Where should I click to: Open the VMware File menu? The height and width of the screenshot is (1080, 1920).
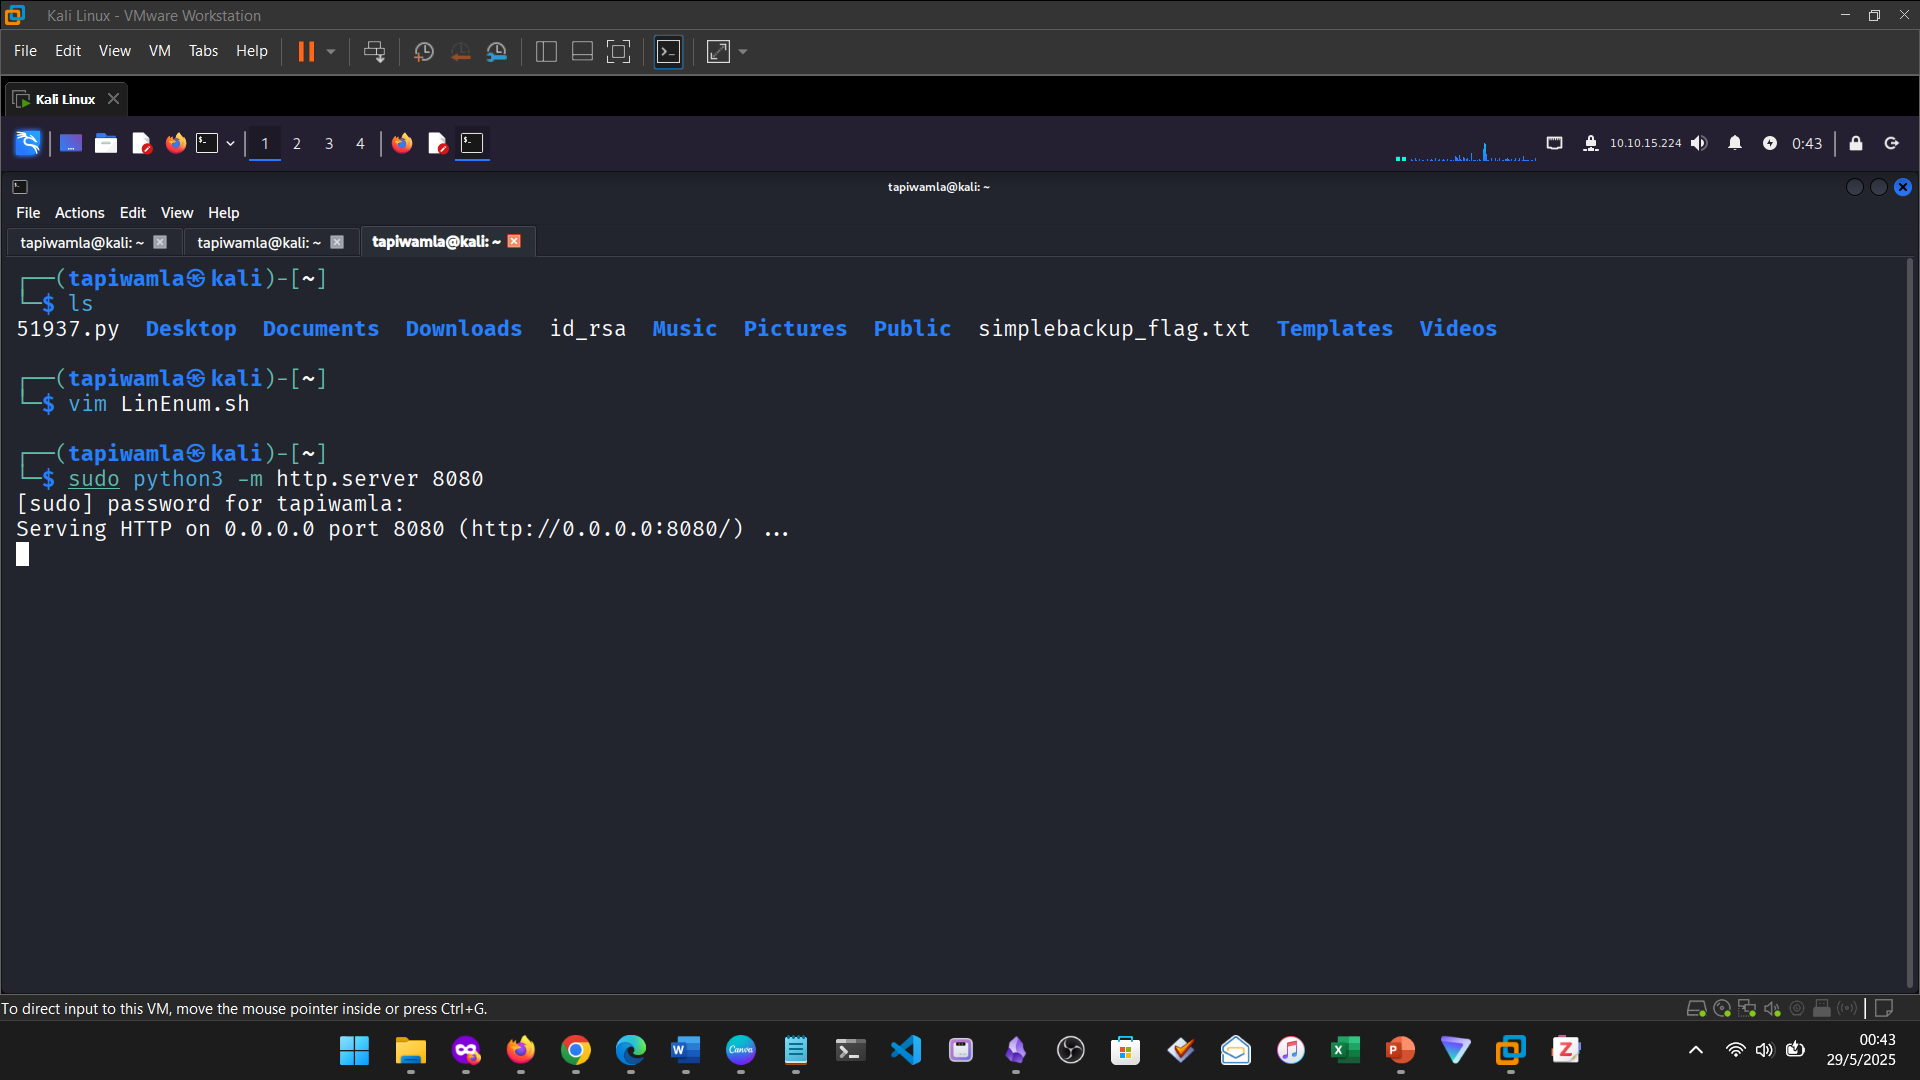[25, 51]
